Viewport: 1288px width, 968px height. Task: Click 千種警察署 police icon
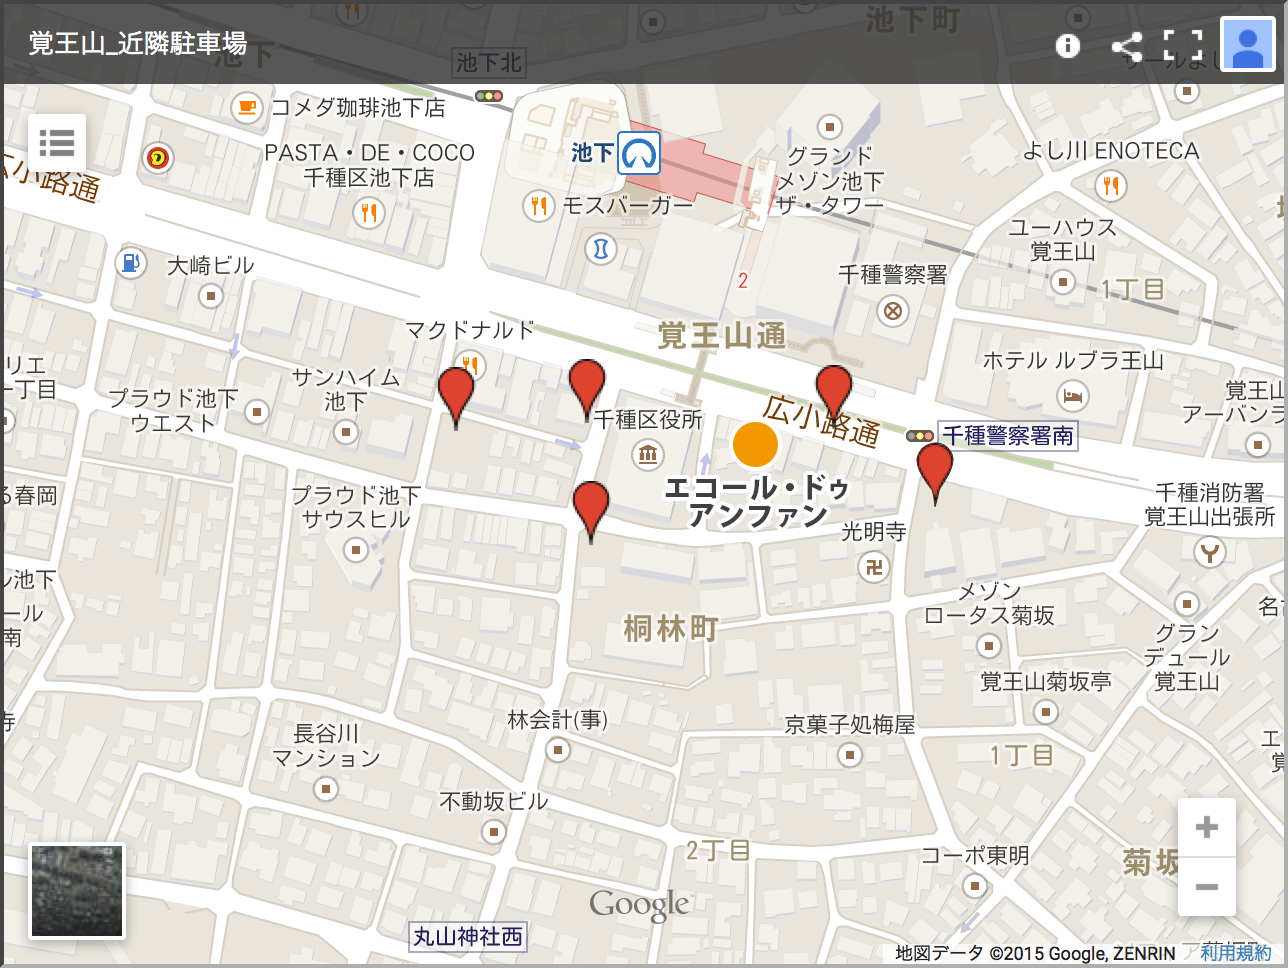892,311
